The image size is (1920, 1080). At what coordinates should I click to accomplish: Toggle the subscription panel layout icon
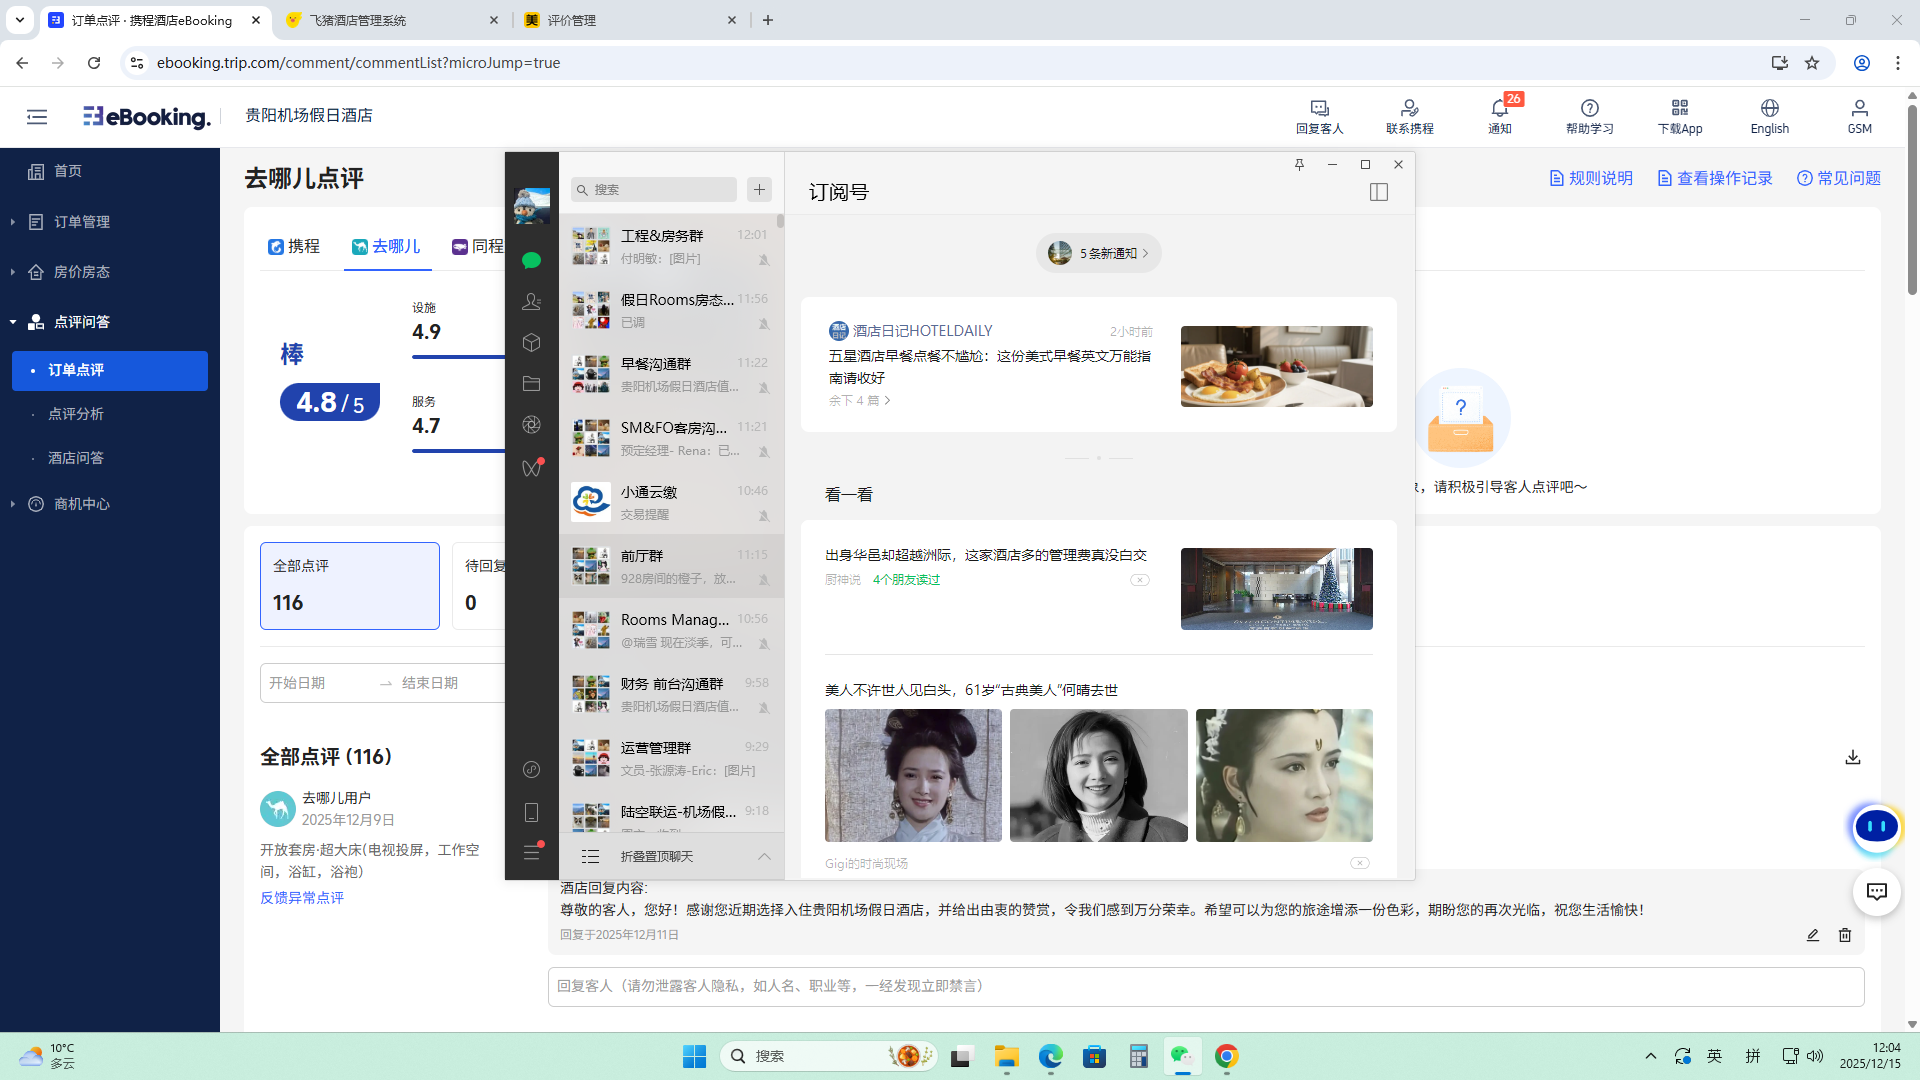pyautogui.click(x=1378, y=192)
